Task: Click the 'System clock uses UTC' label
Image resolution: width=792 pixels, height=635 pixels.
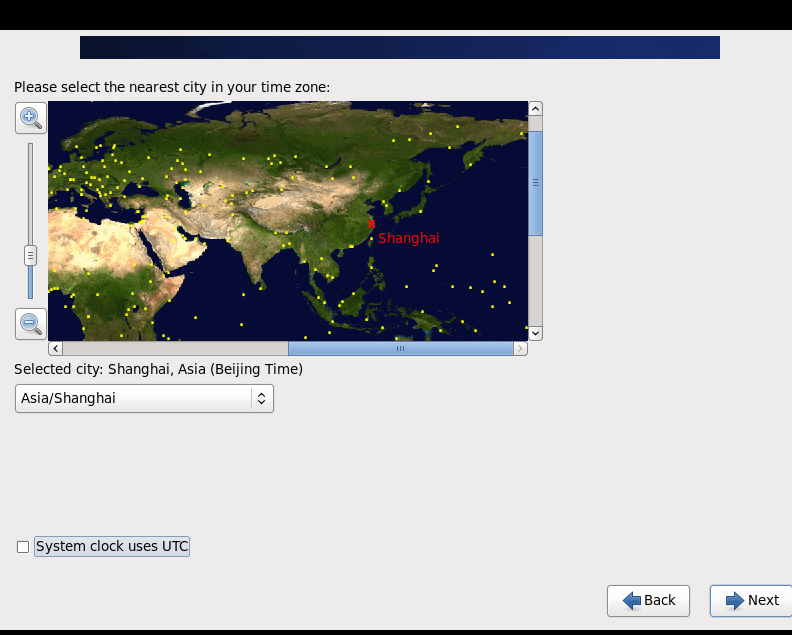Action: [x=112, y=547]
